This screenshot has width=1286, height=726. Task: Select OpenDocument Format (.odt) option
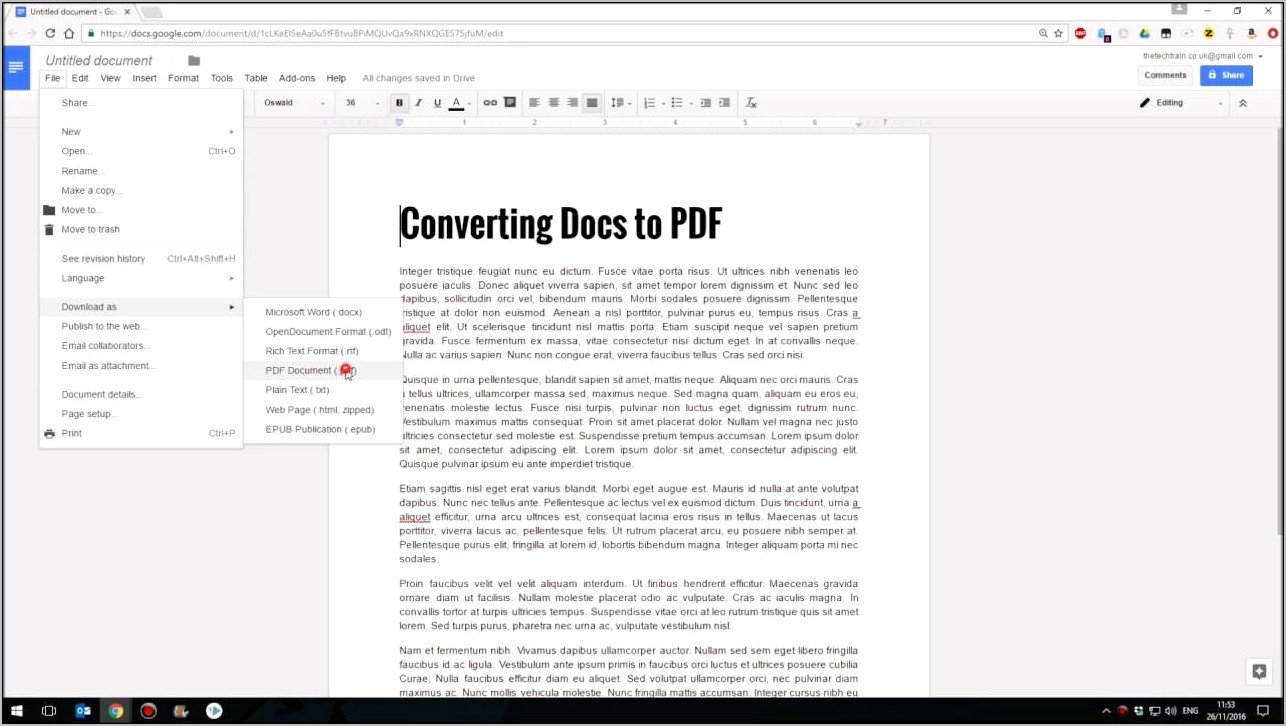pyautogui.click(x=322, y=332)
